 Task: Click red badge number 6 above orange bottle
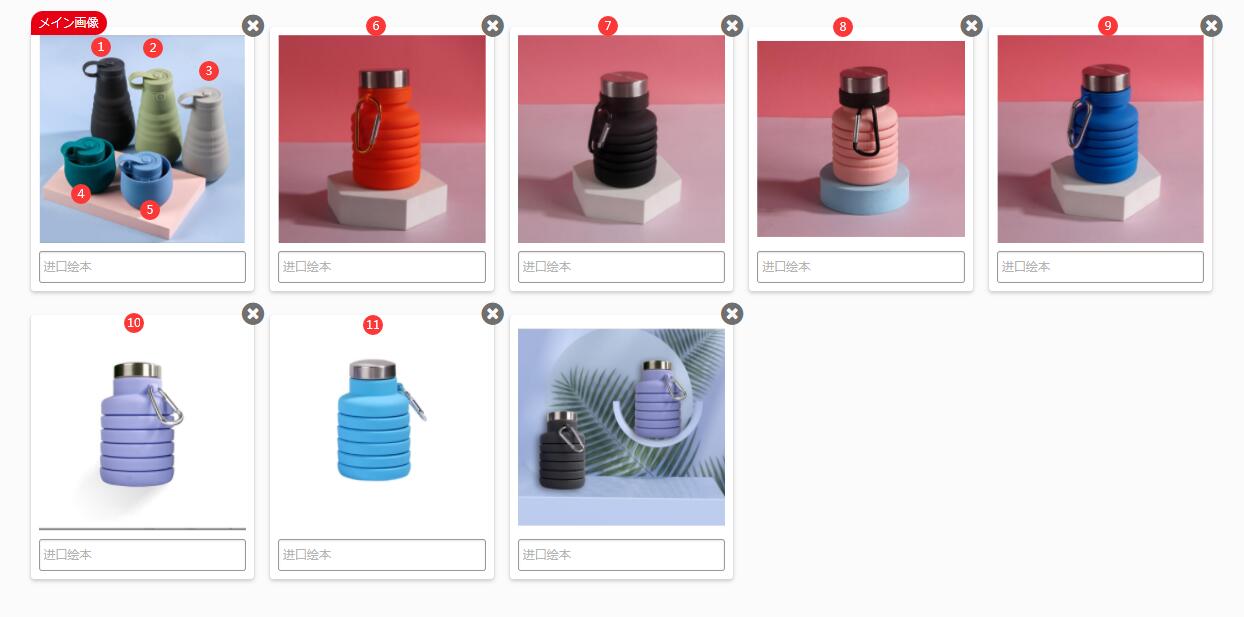[376, 26]
